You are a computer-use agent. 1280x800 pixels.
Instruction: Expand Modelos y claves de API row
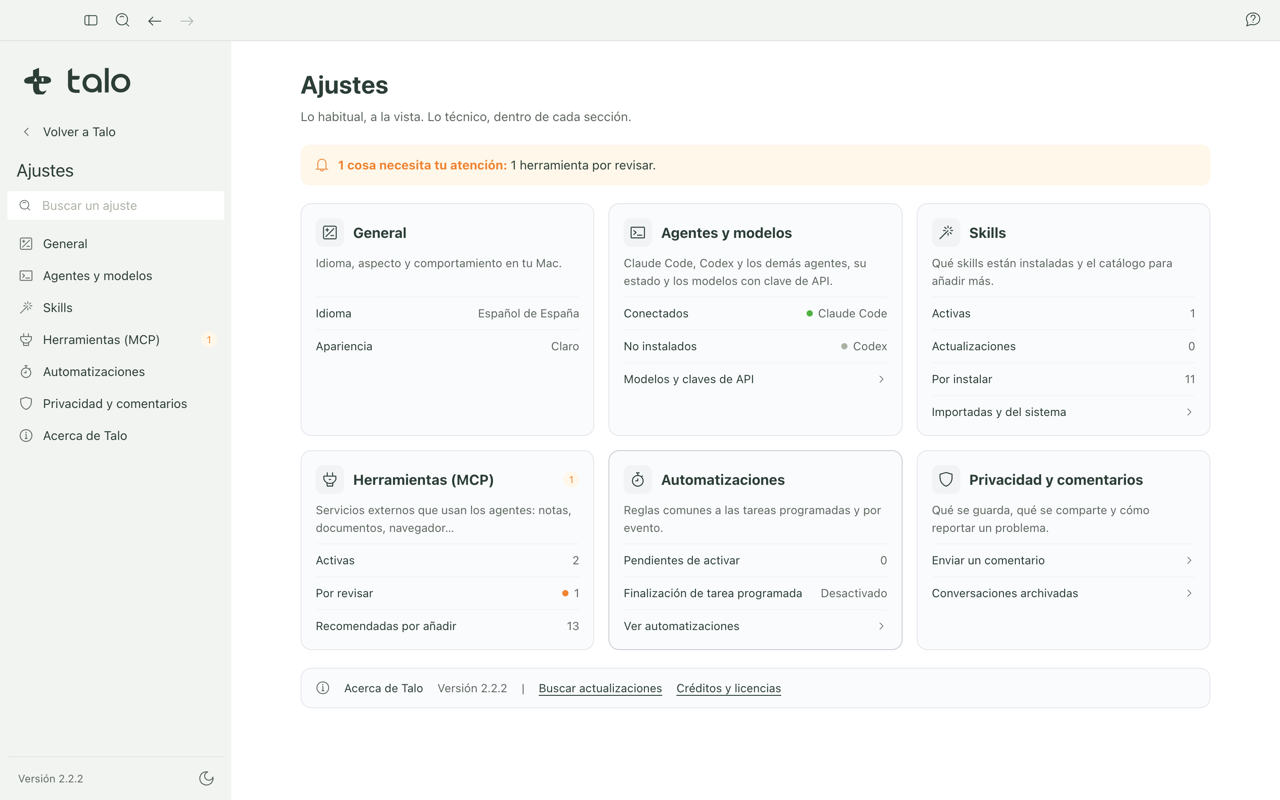pos(755,379)
